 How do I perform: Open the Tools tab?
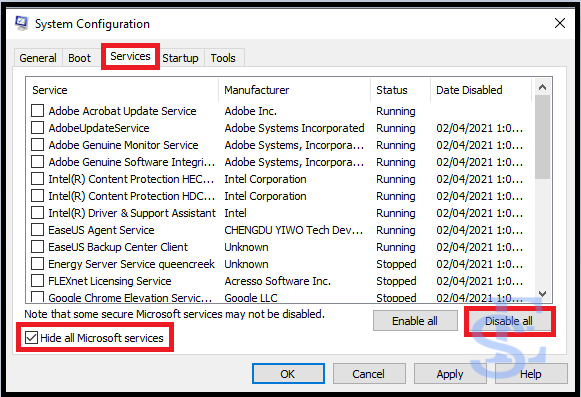pos(223,58)
